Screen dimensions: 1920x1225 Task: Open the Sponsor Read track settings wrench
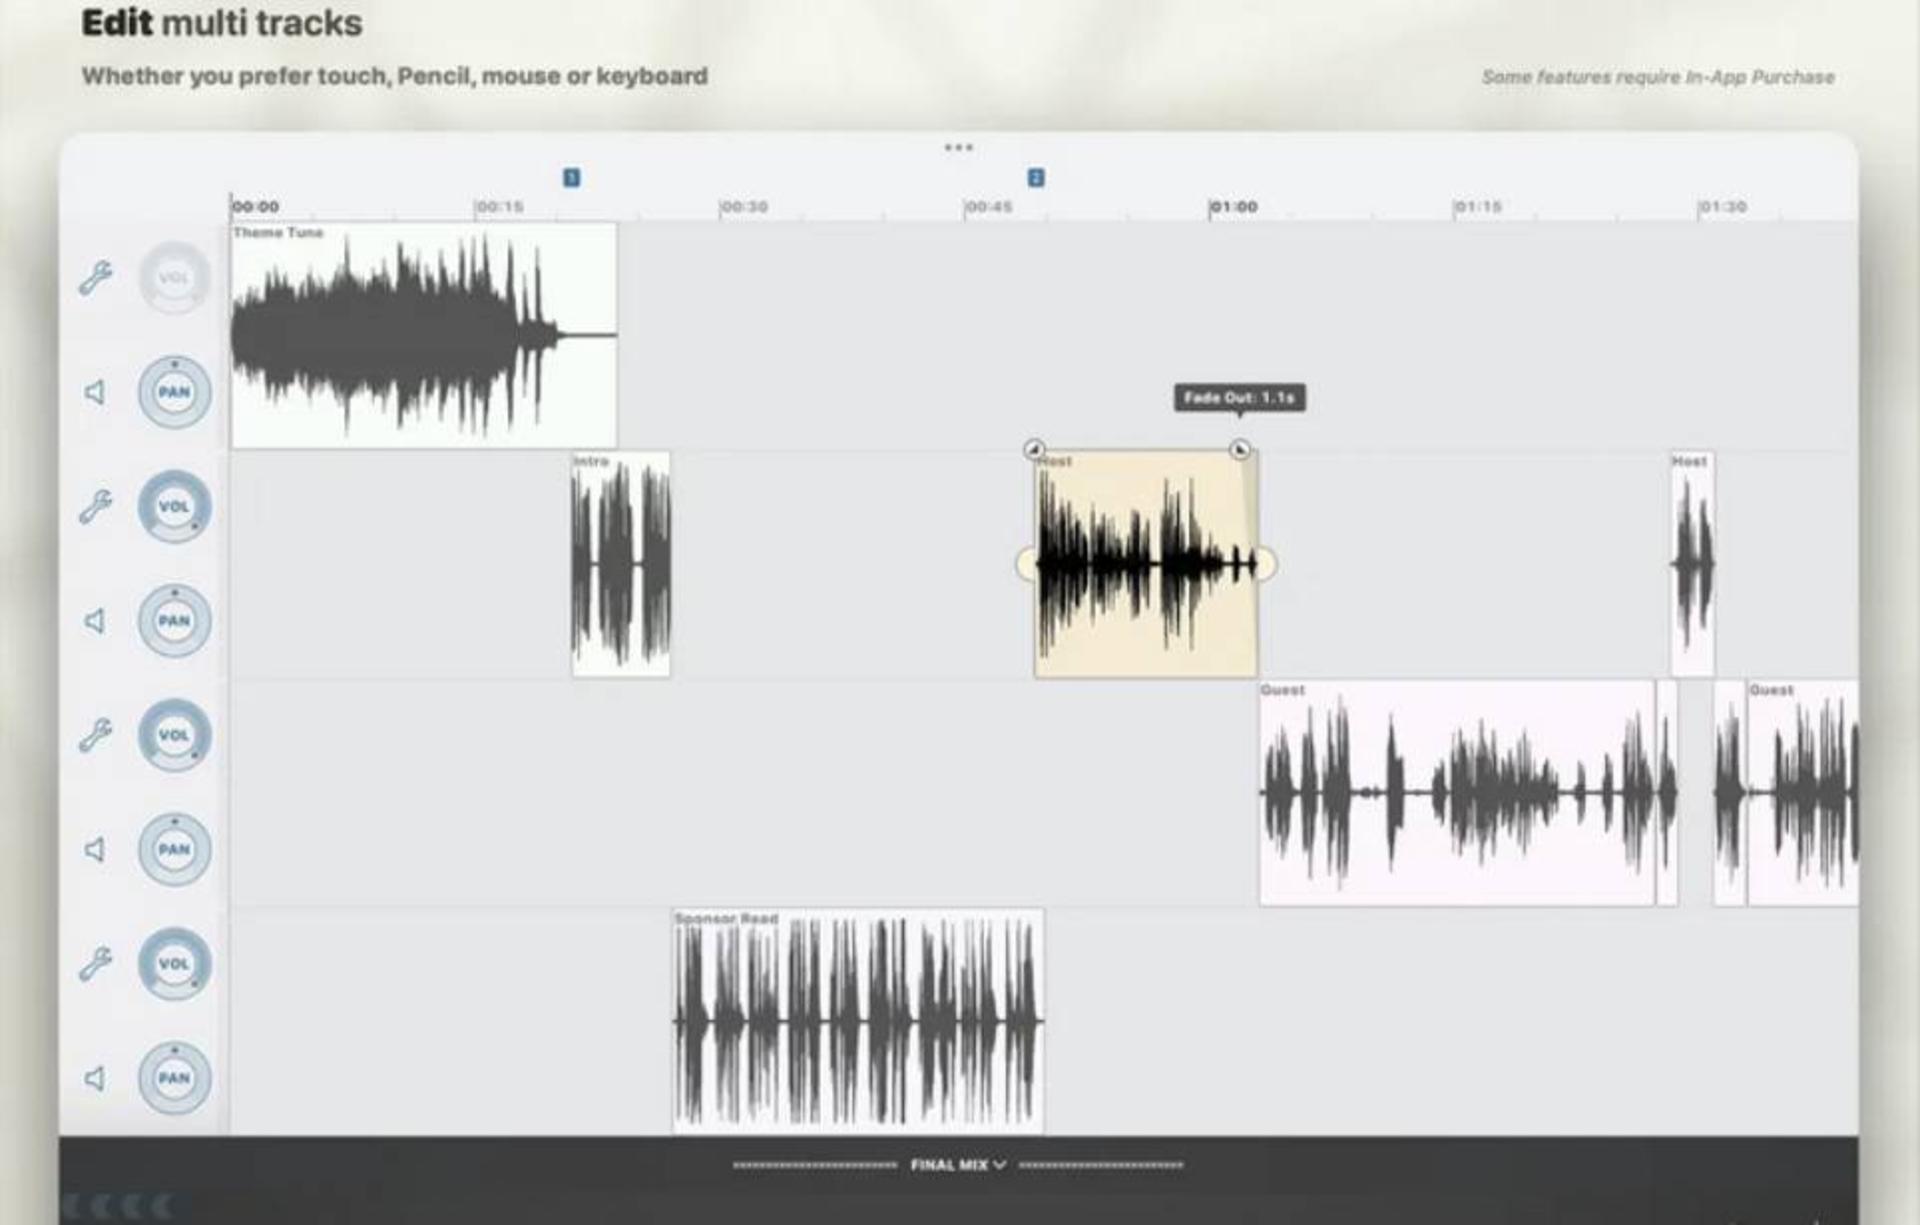(95, 963)
